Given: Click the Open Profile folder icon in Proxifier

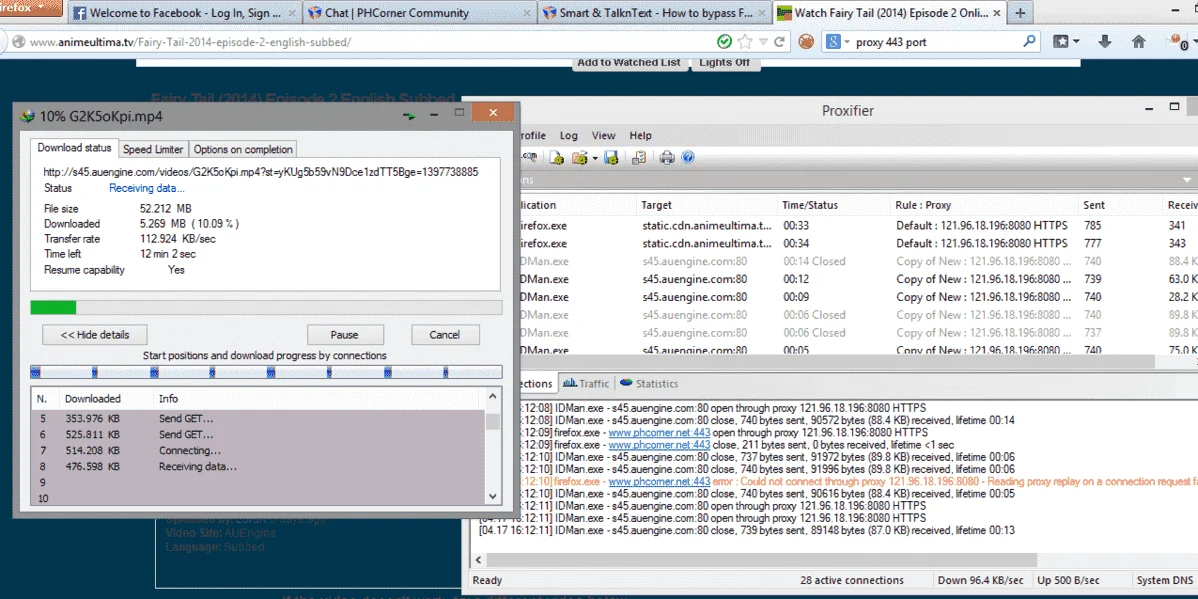Looking at the screenshot, I should tap(579, 157).
